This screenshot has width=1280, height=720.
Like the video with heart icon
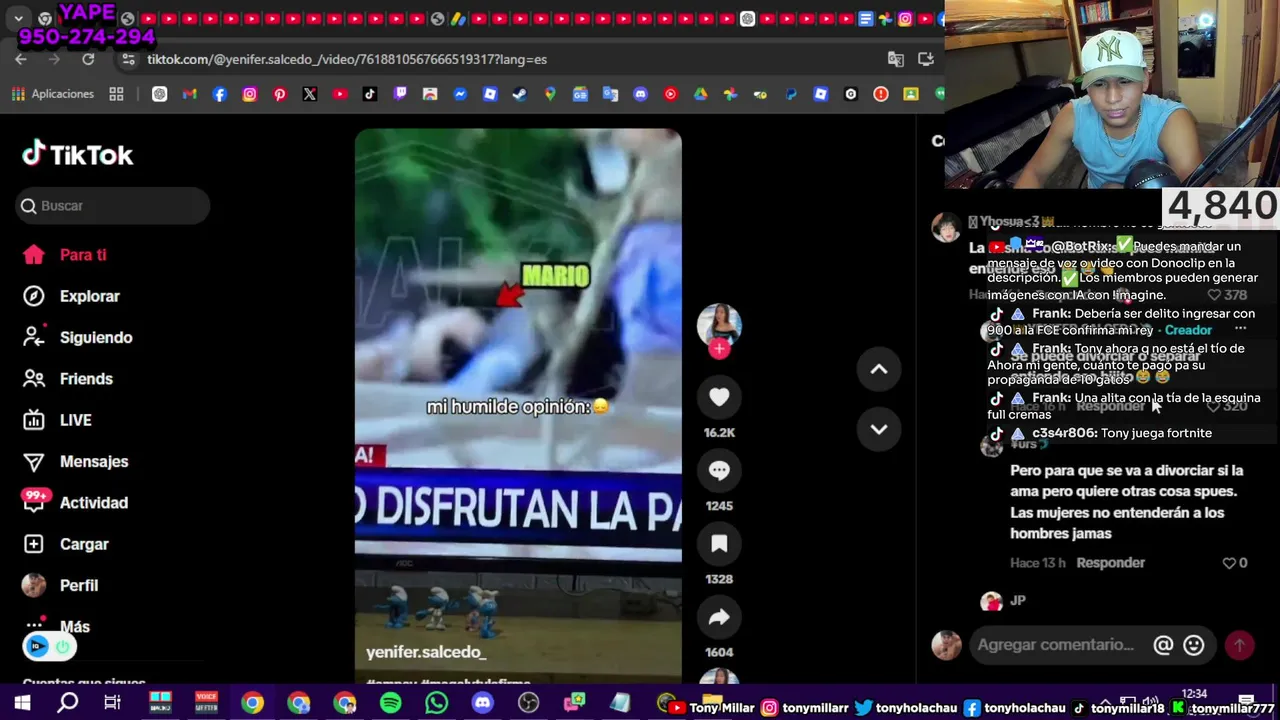click(x=719, y=397)
